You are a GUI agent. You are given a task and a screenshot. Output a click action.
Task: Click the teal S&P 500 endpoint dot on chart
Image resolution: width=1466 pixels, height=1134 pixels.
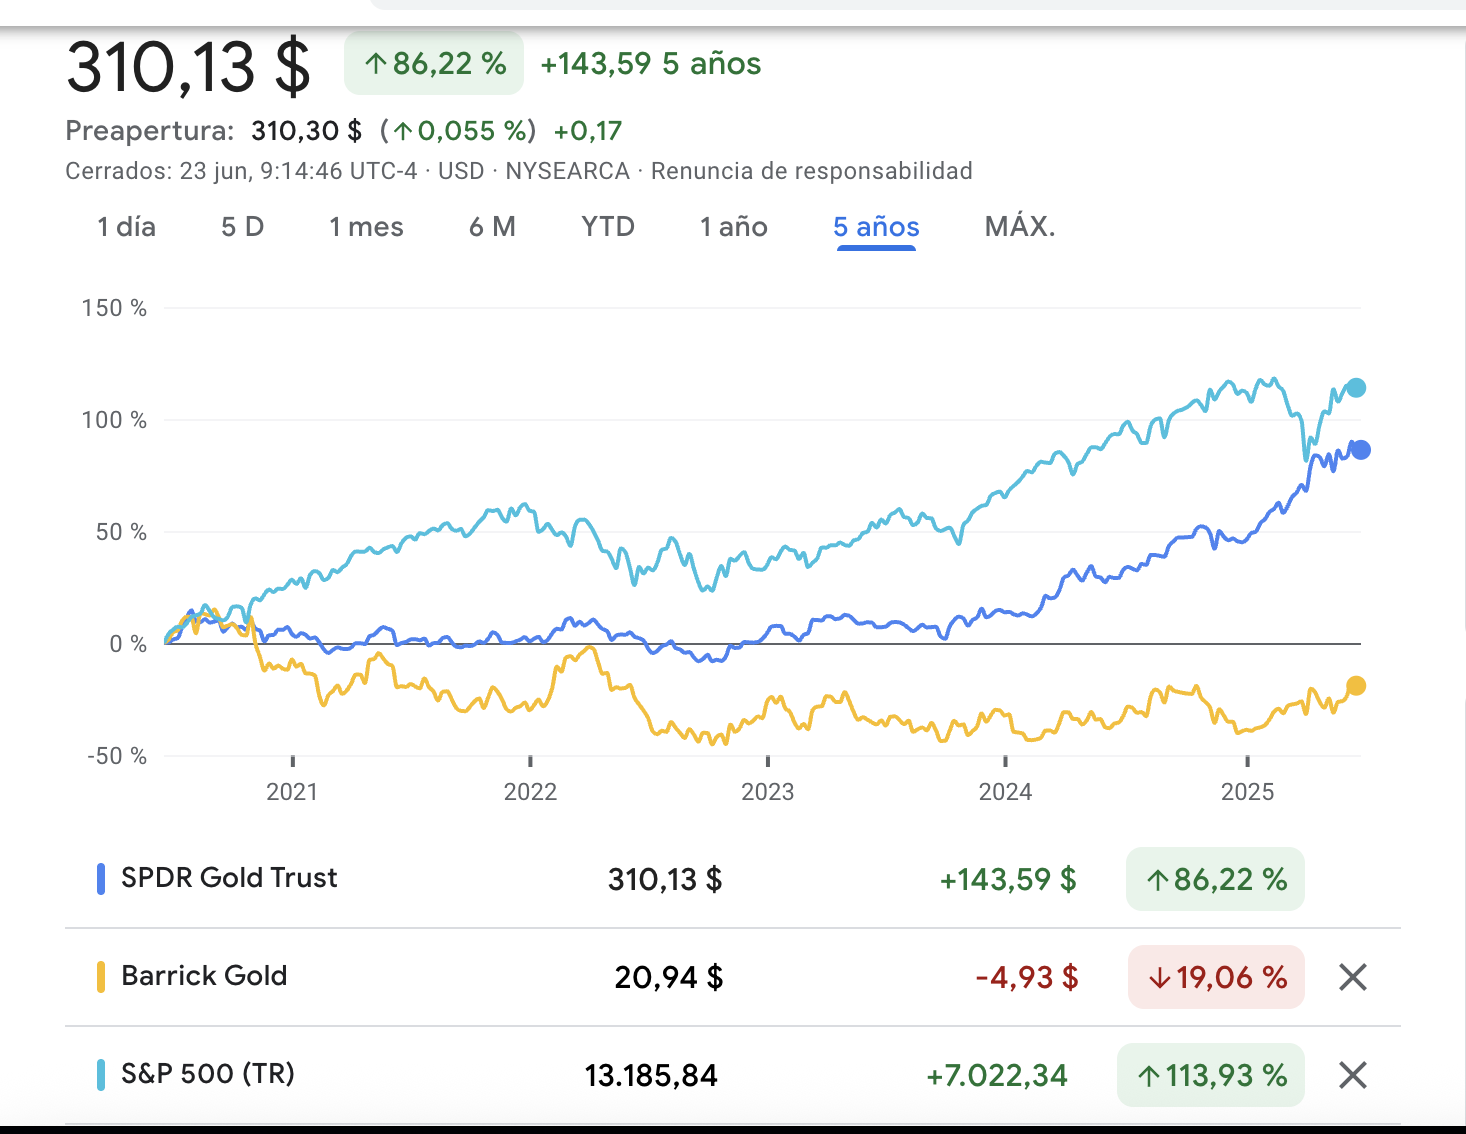(x=1356, y=388)
